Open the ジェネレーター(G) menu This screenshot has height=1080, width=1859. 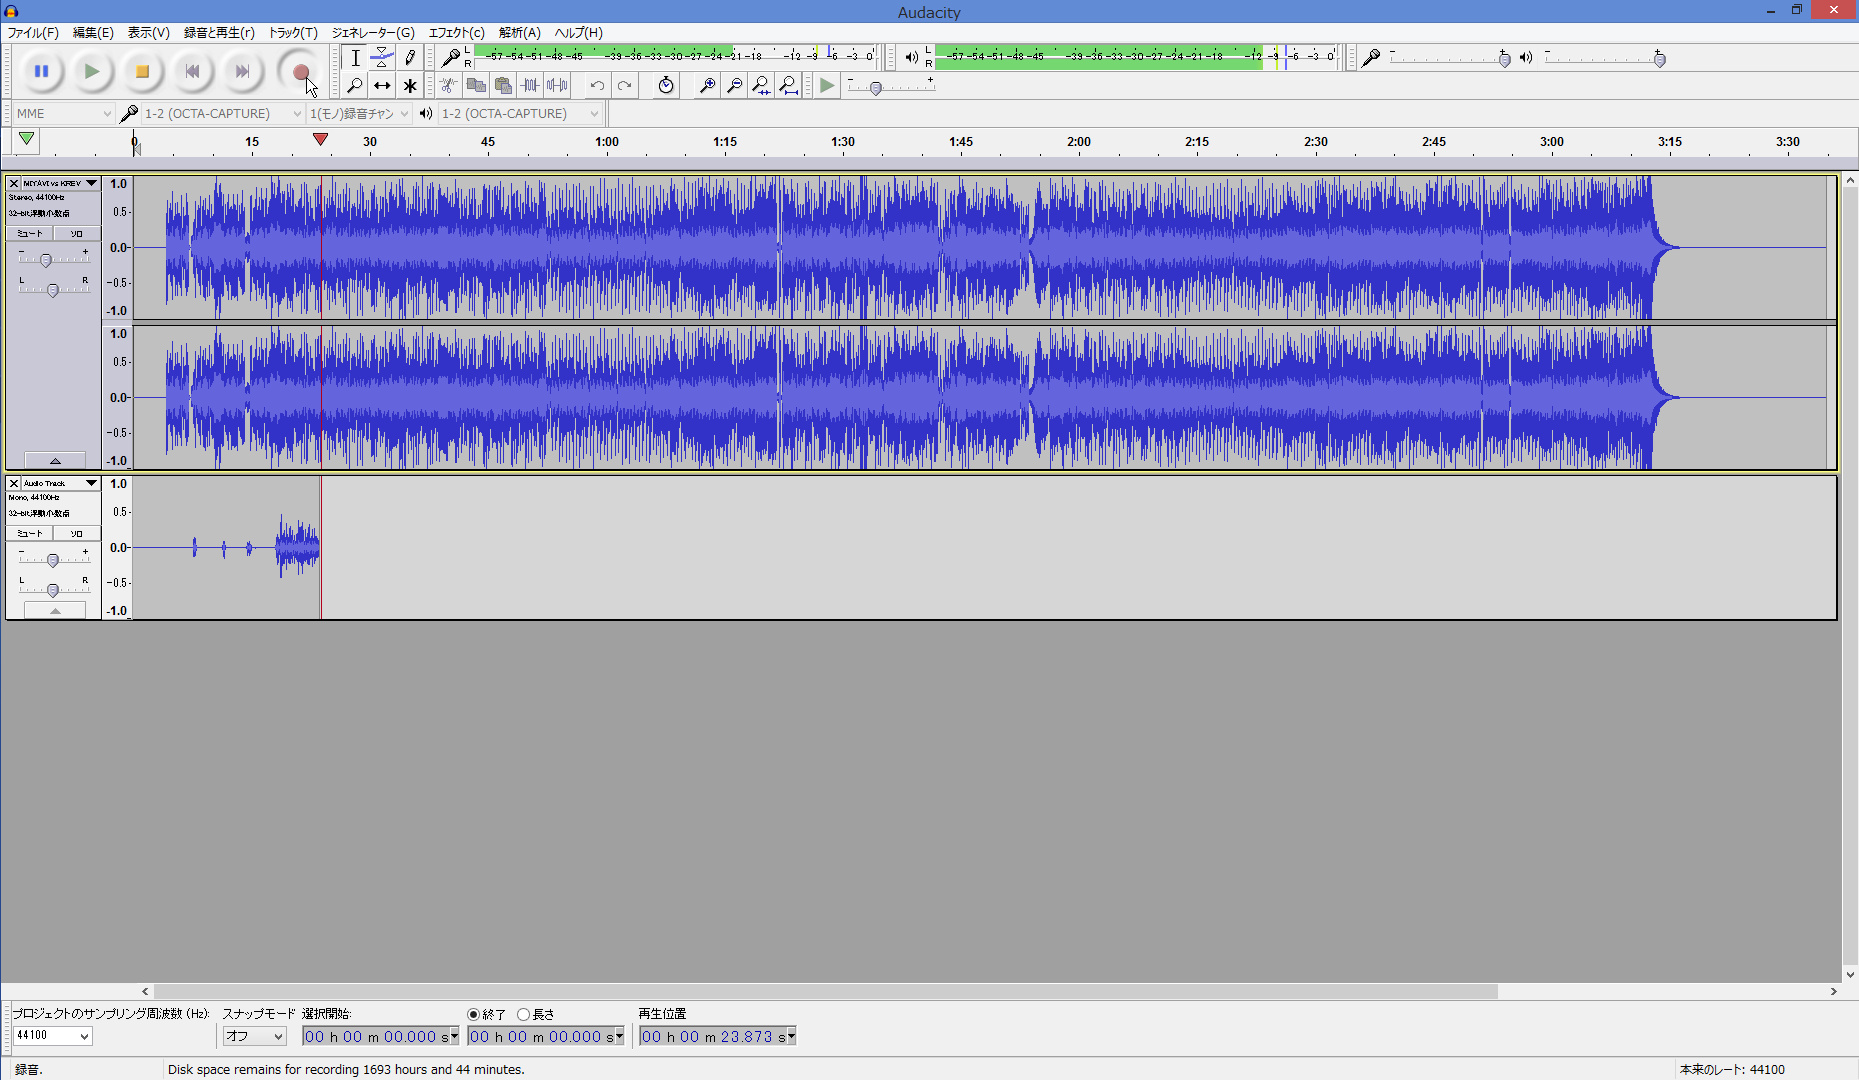point(373,33)
